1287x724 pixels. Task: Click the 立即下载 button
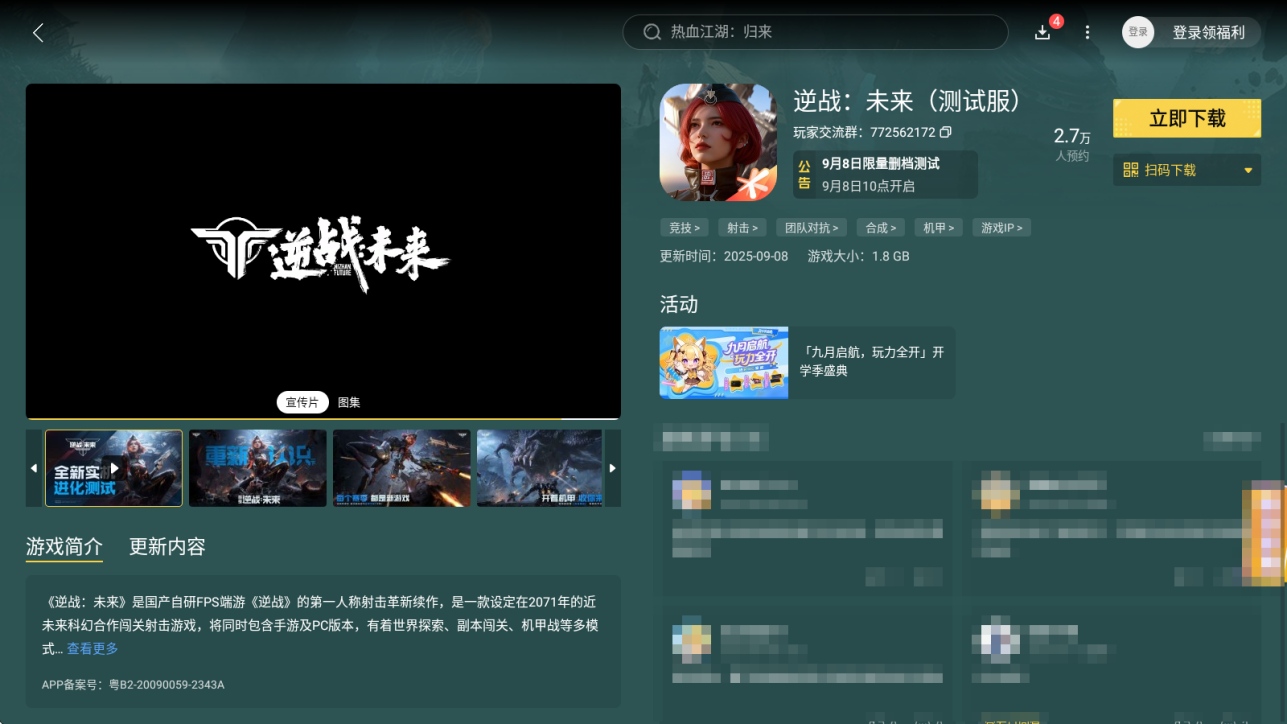pos(1187,118)
